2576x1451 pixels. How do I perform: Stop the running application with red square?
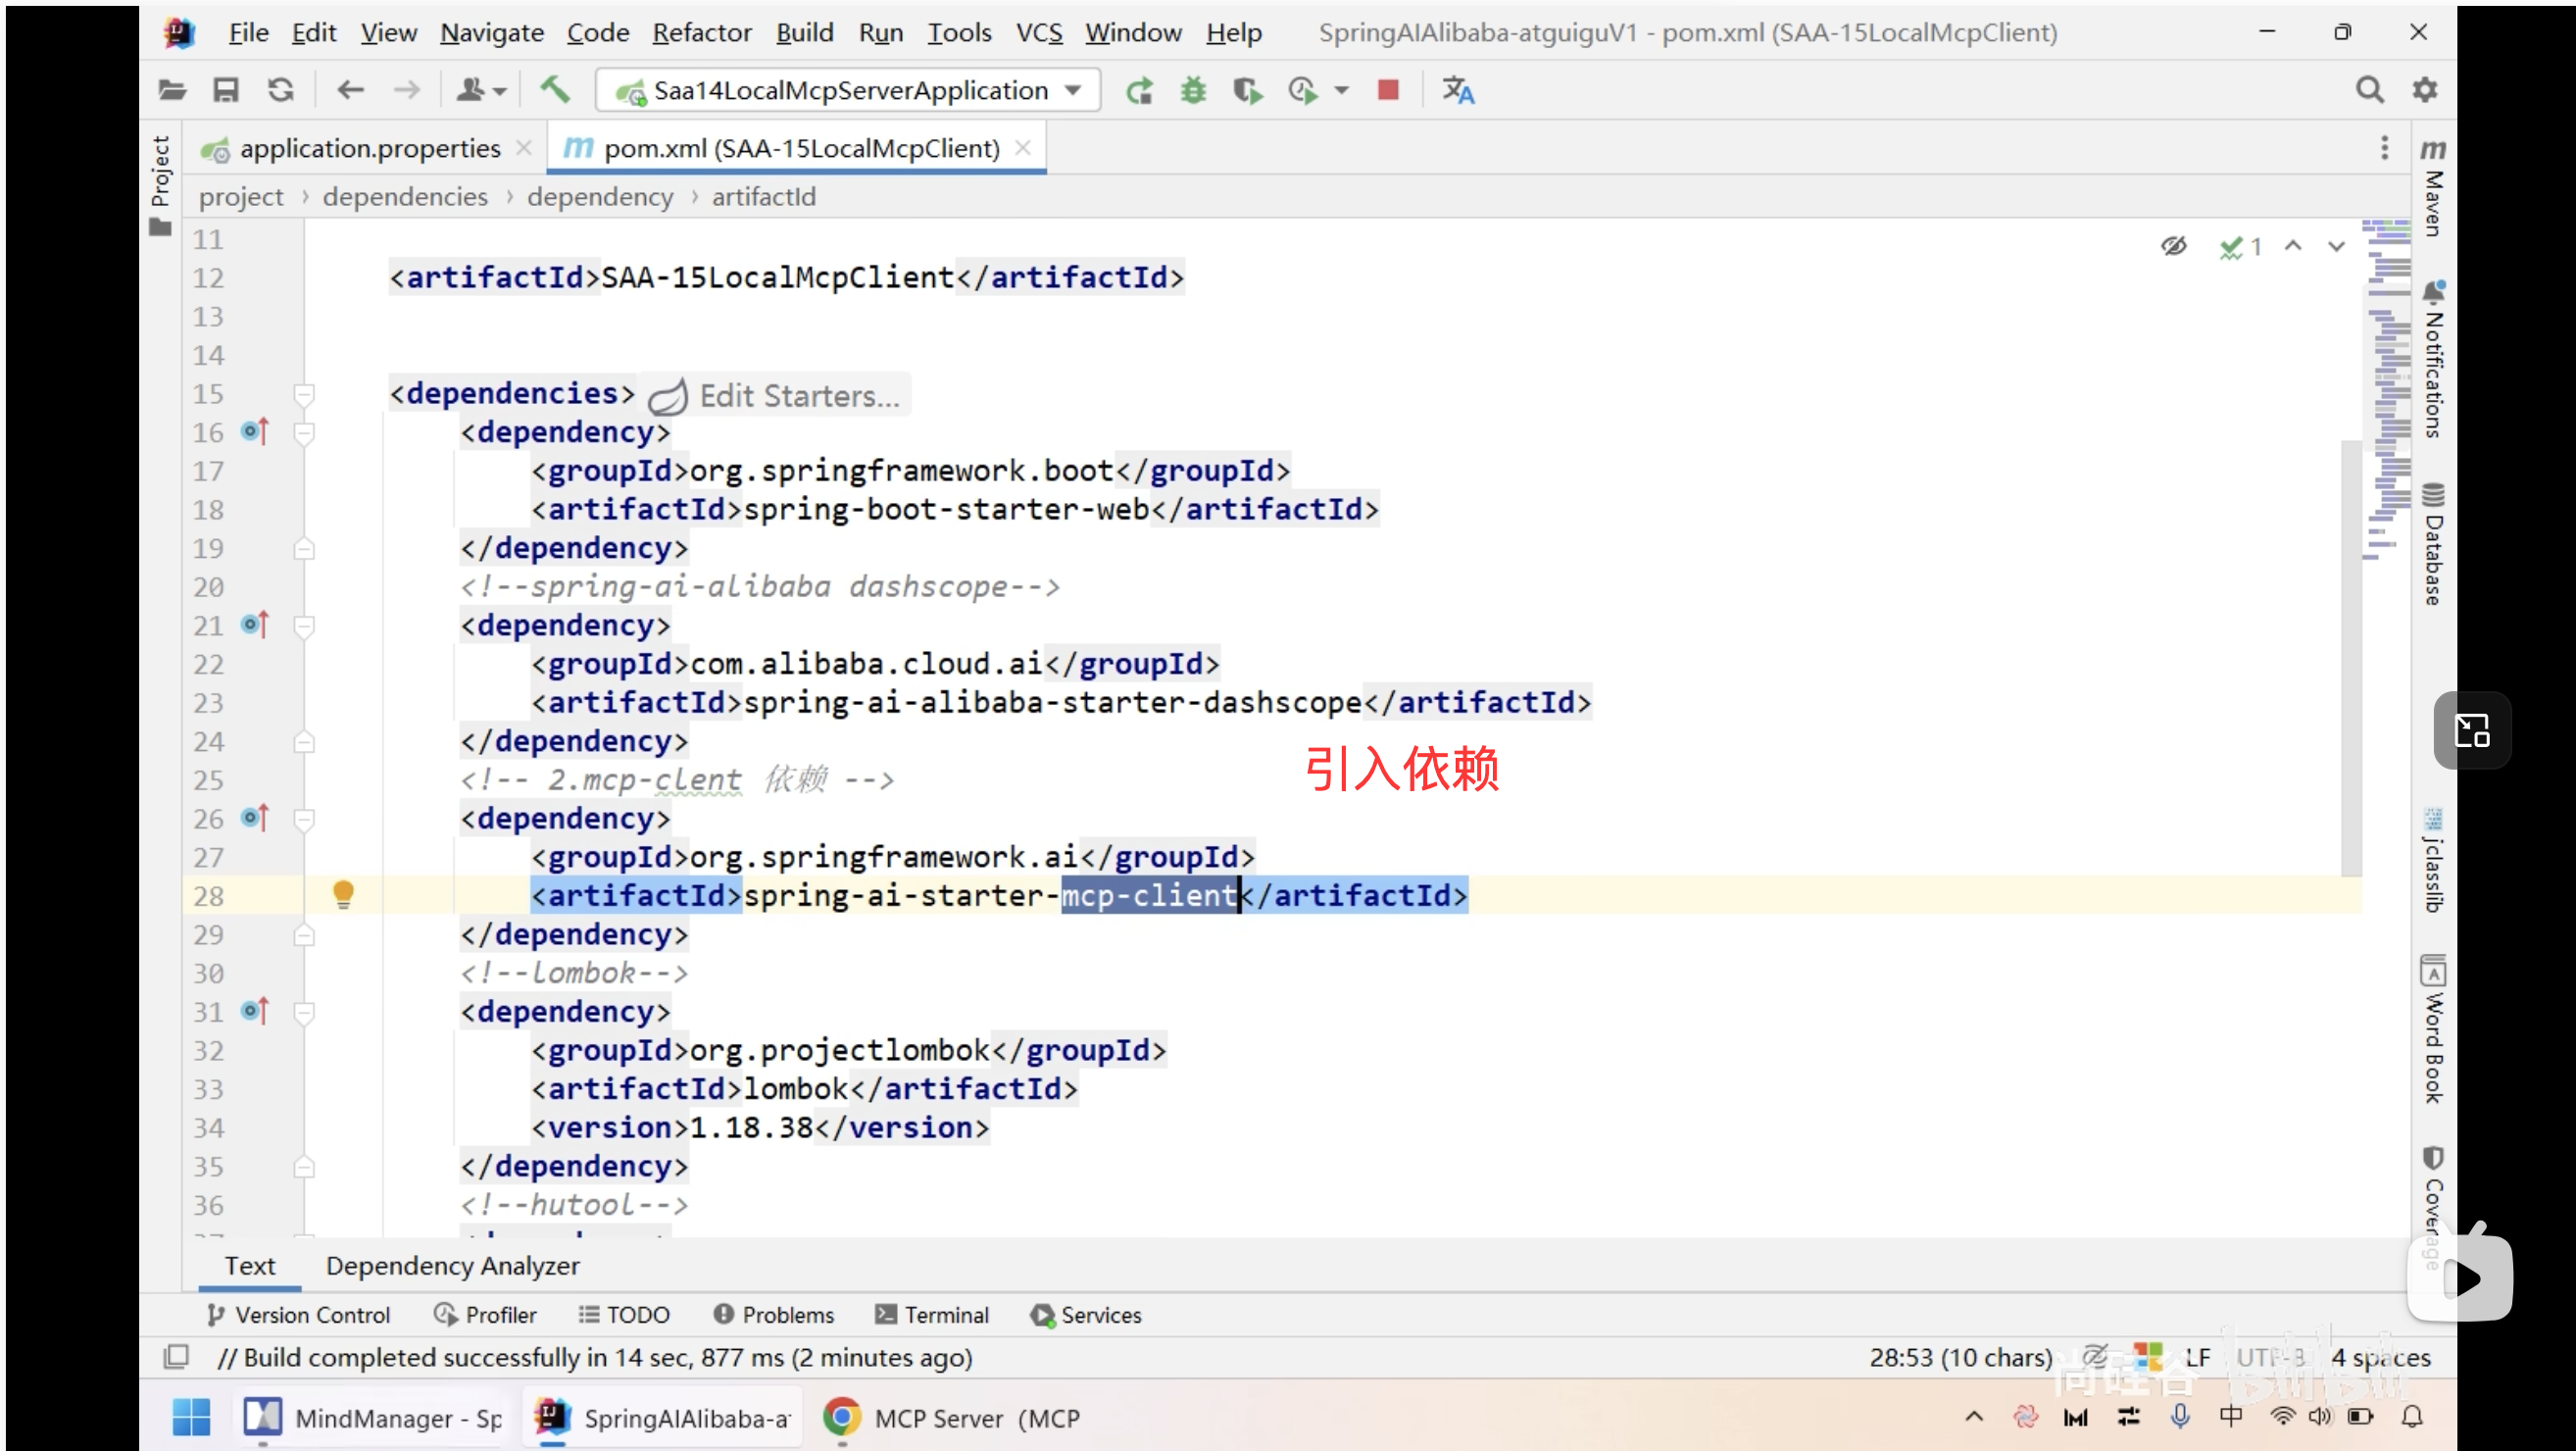(1388, 90)
